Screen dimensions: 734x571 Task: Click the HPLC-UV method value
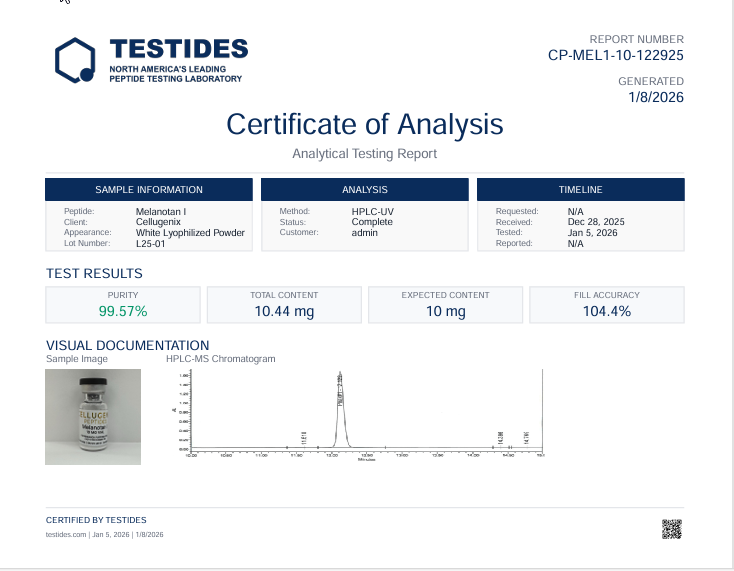pos(372,212)
